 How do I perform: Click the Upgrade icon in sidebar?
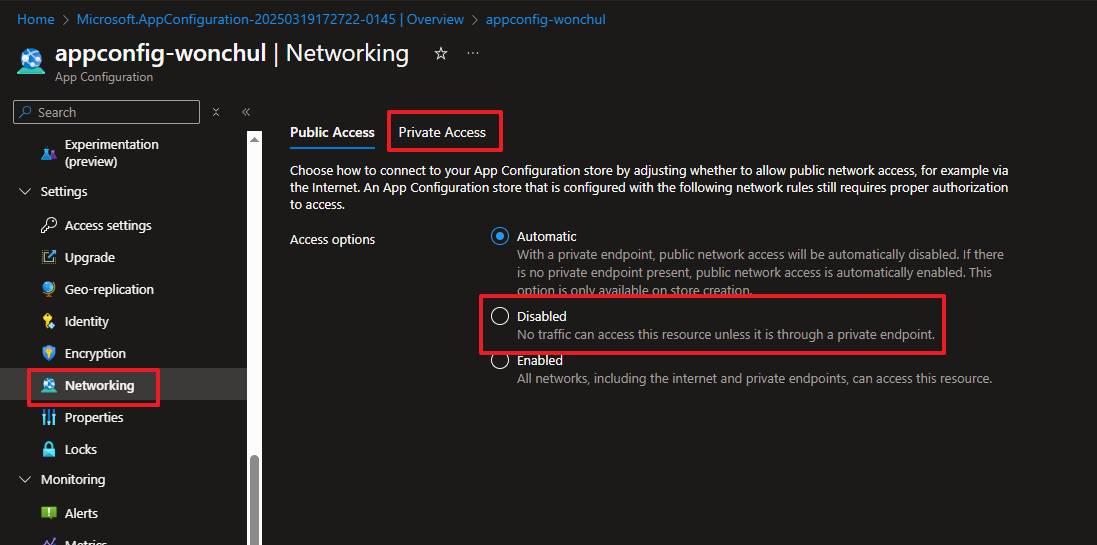coord(48,257)
